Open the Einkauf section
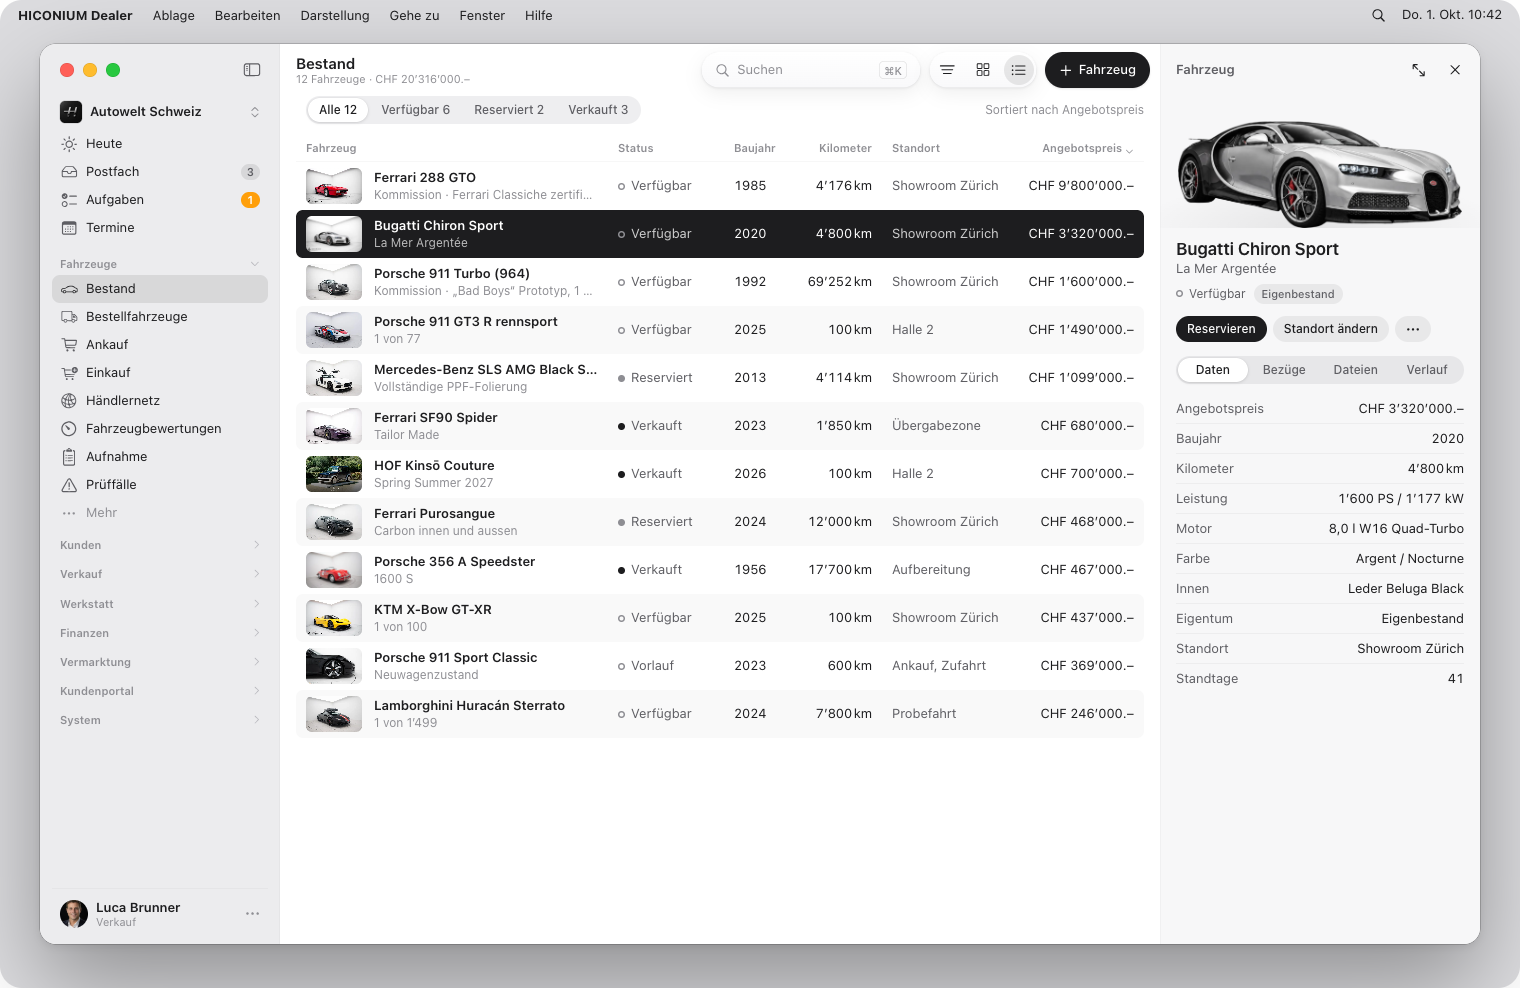The height and width of the screenshot is (988, 1520). pyautogui.click(x=160, y=373)
